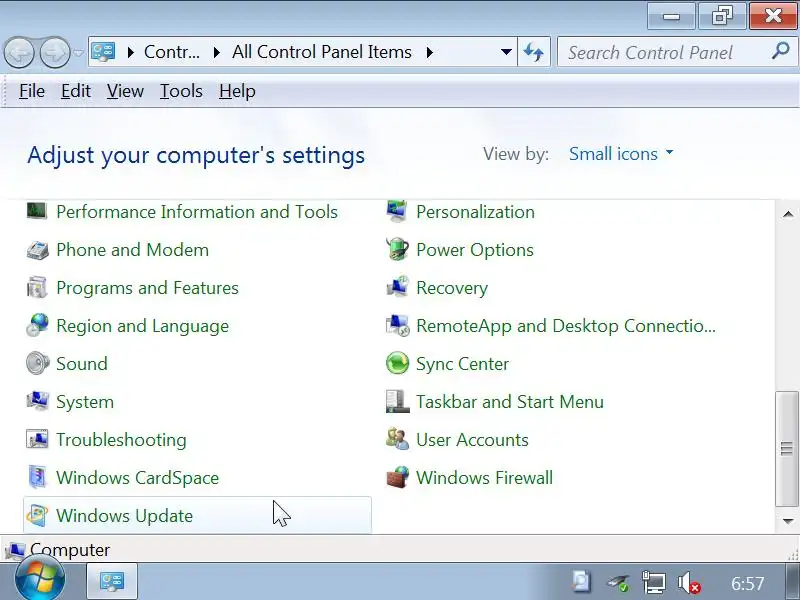Viewport: 800px width, 600px height.
Task: Open RemoteApp and Desktop Connections icon
Action: point(397,326)
